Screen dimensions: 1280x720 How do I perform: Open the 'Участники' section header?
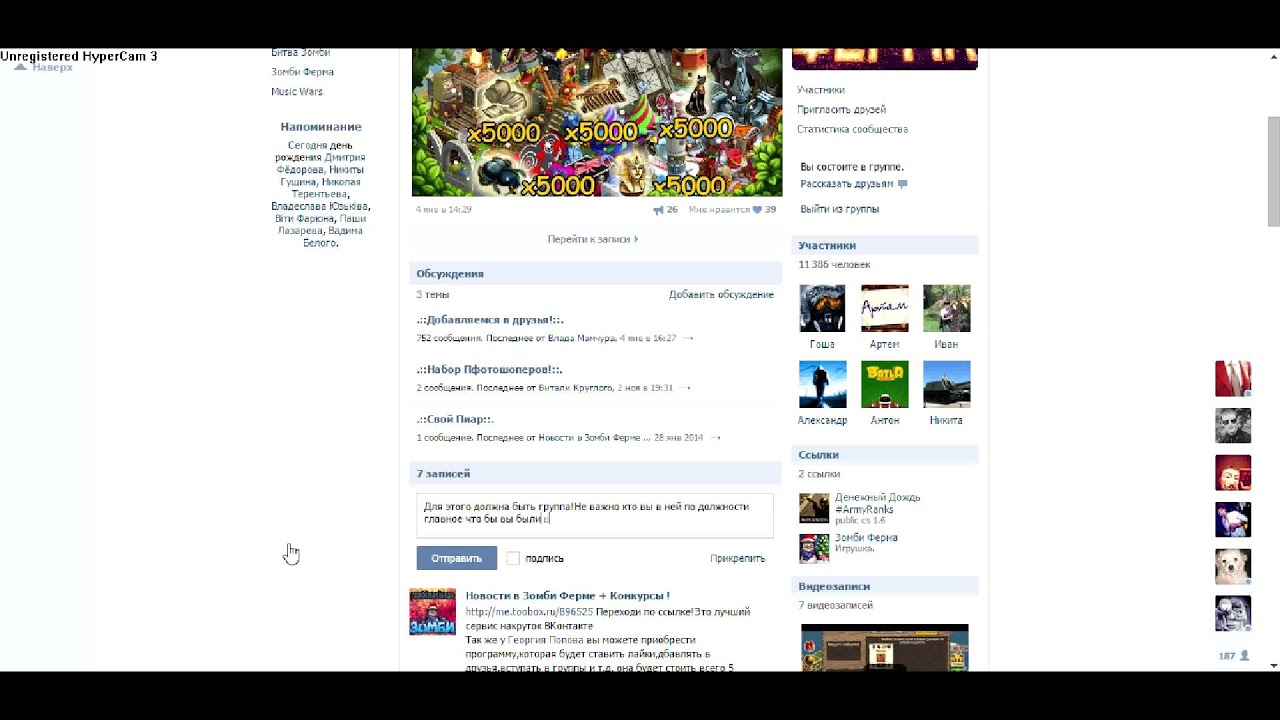[x=885, y=245]
